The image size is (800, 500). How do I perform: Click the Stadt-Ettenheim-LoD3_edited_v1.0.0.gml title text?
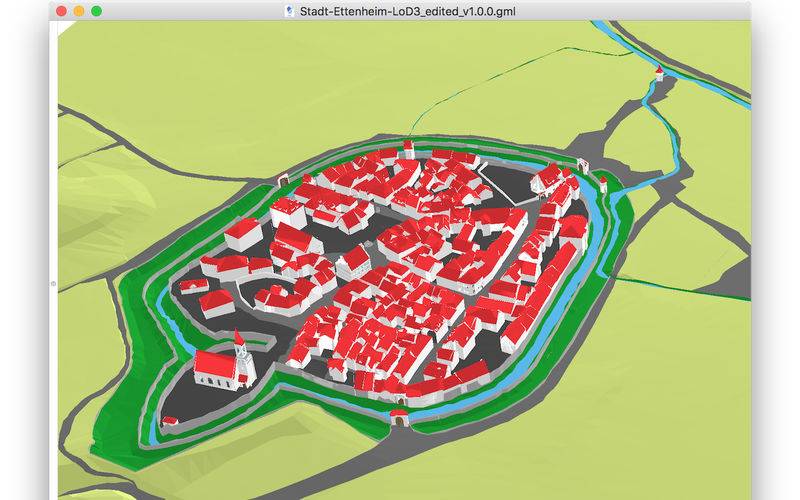pos(407,11)
